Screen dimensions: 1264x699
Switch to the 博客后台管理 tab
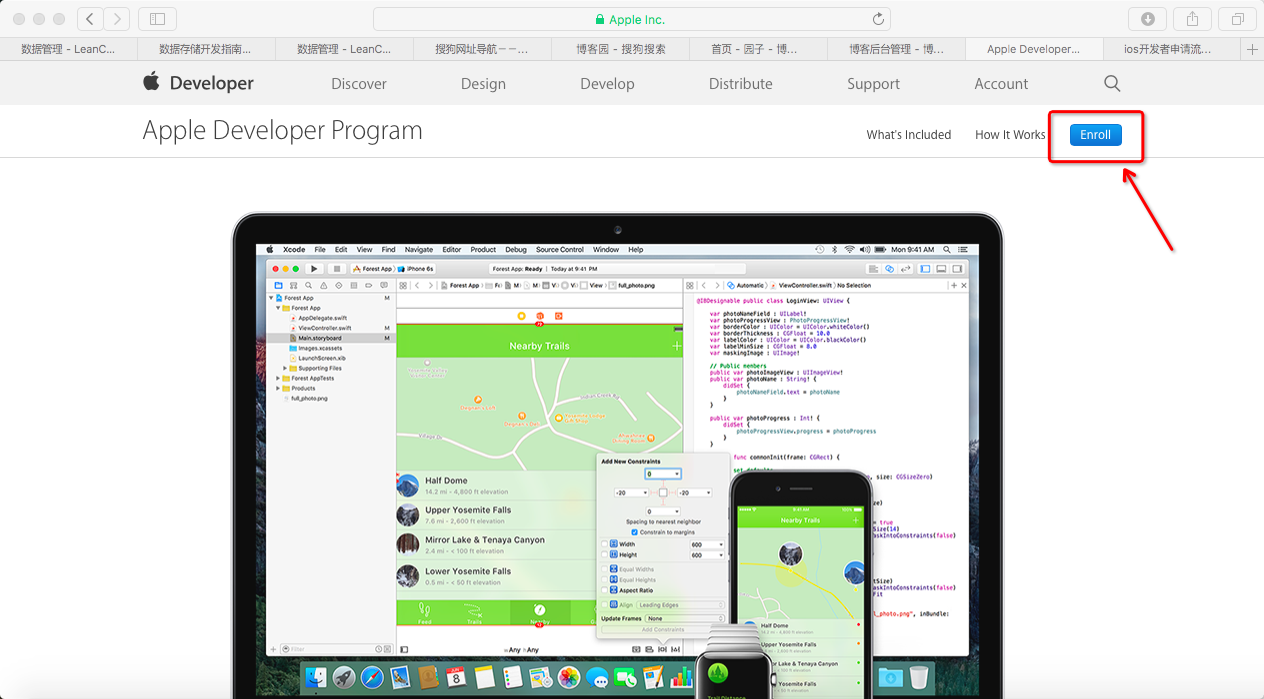(x=895, y=49)
